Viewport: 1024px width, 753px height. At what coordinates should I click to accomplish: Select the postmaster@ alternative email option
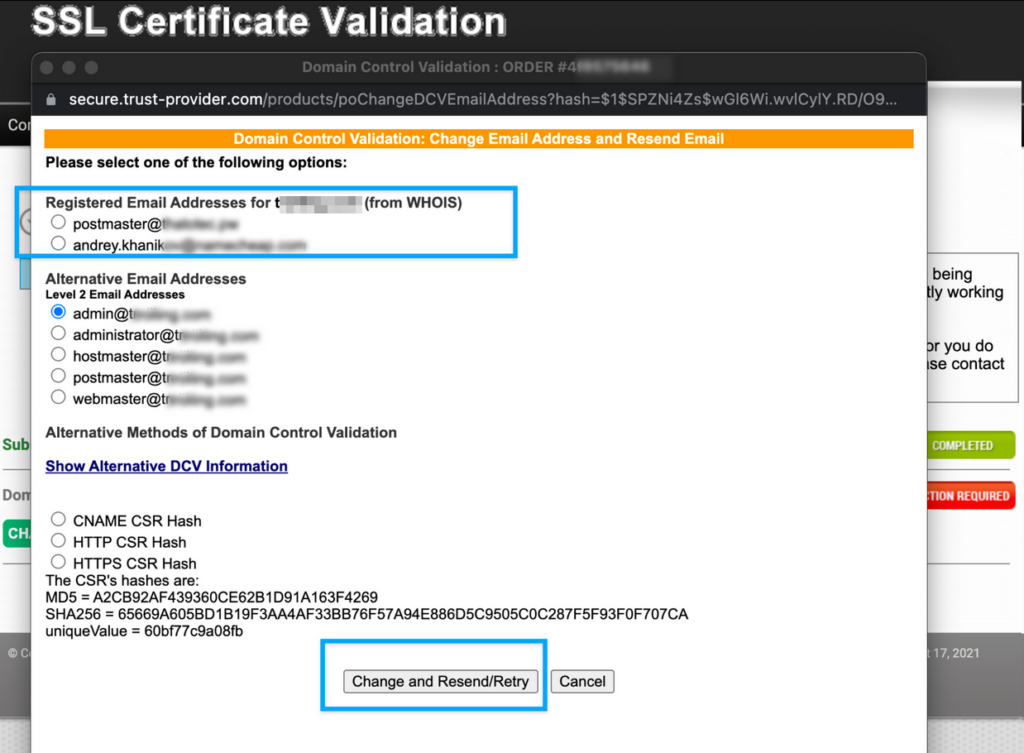(57, 377)
